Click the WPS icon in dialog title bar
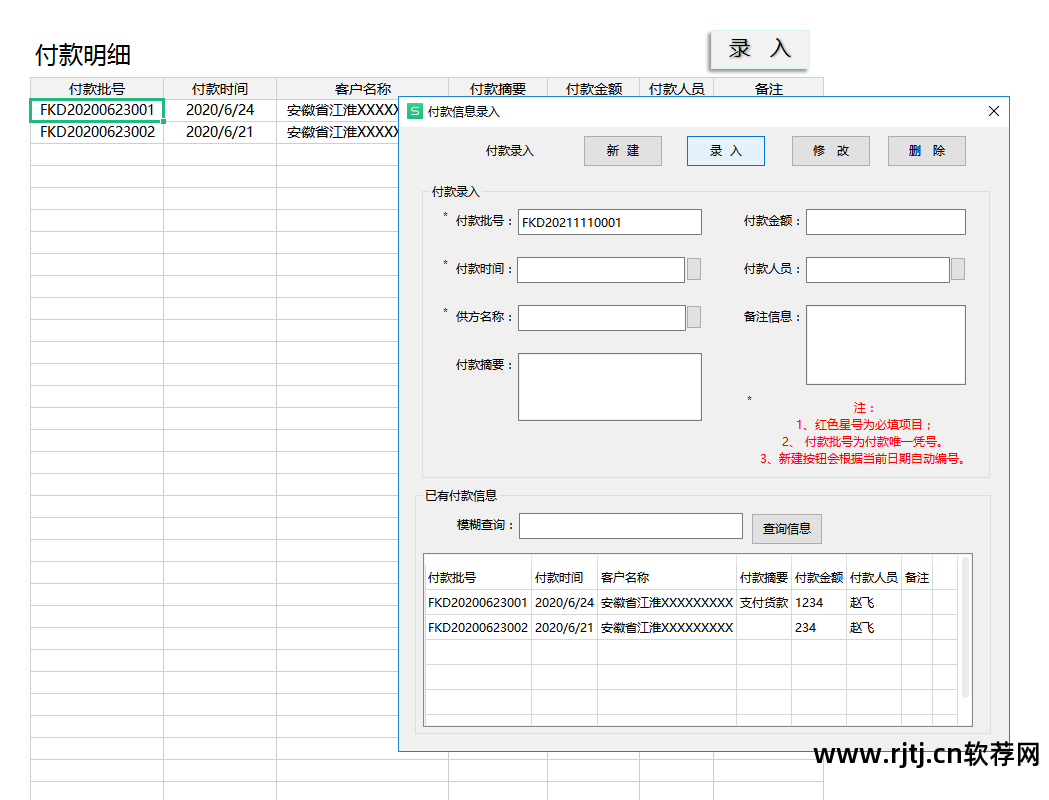Viewport: 1049px width, 800px height. pyautogui.click(x=415, y=111)
